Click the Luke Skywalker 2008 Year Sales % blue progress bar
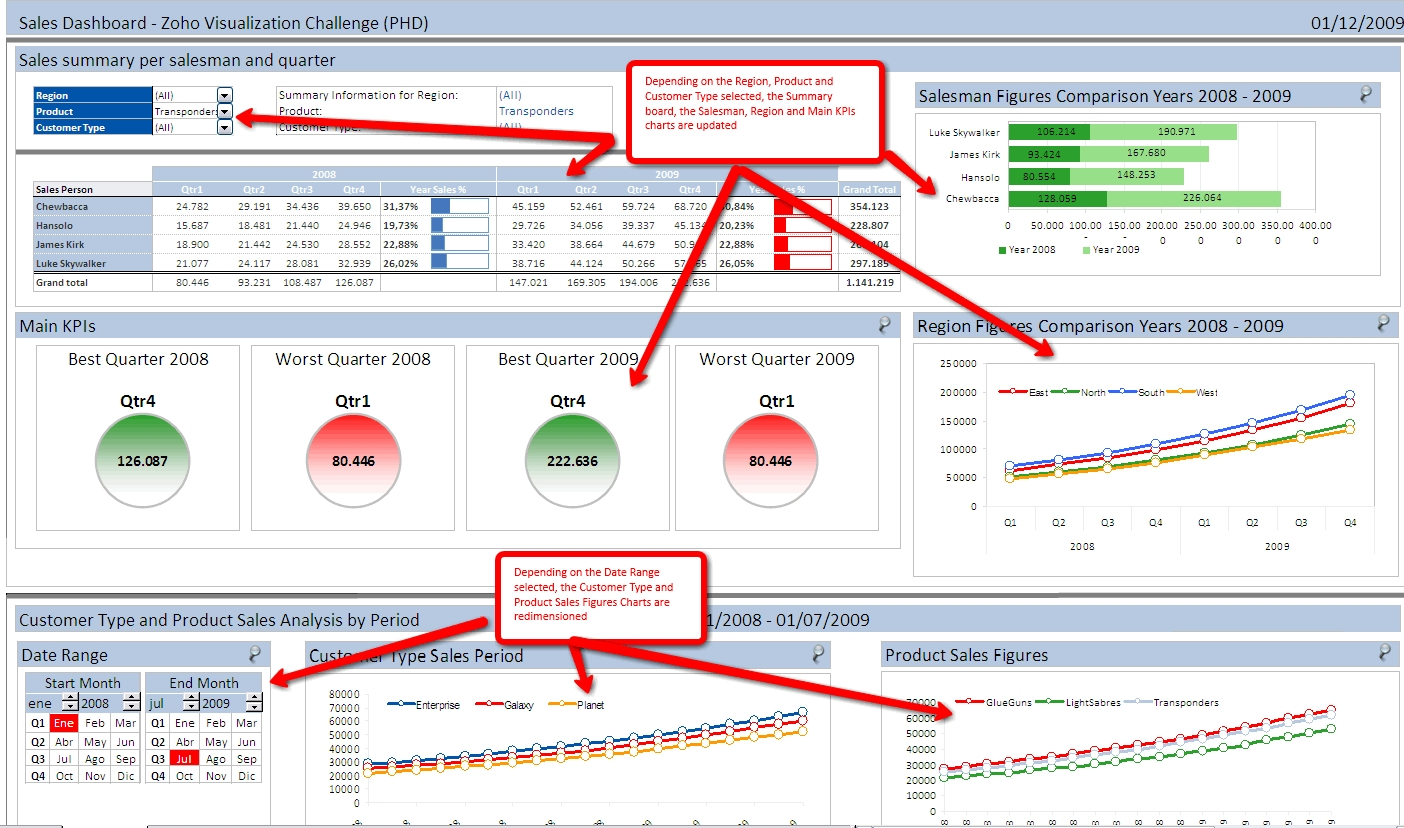Image resolution: width=1404 pixels, height=828 pixels. coord(460,262)
